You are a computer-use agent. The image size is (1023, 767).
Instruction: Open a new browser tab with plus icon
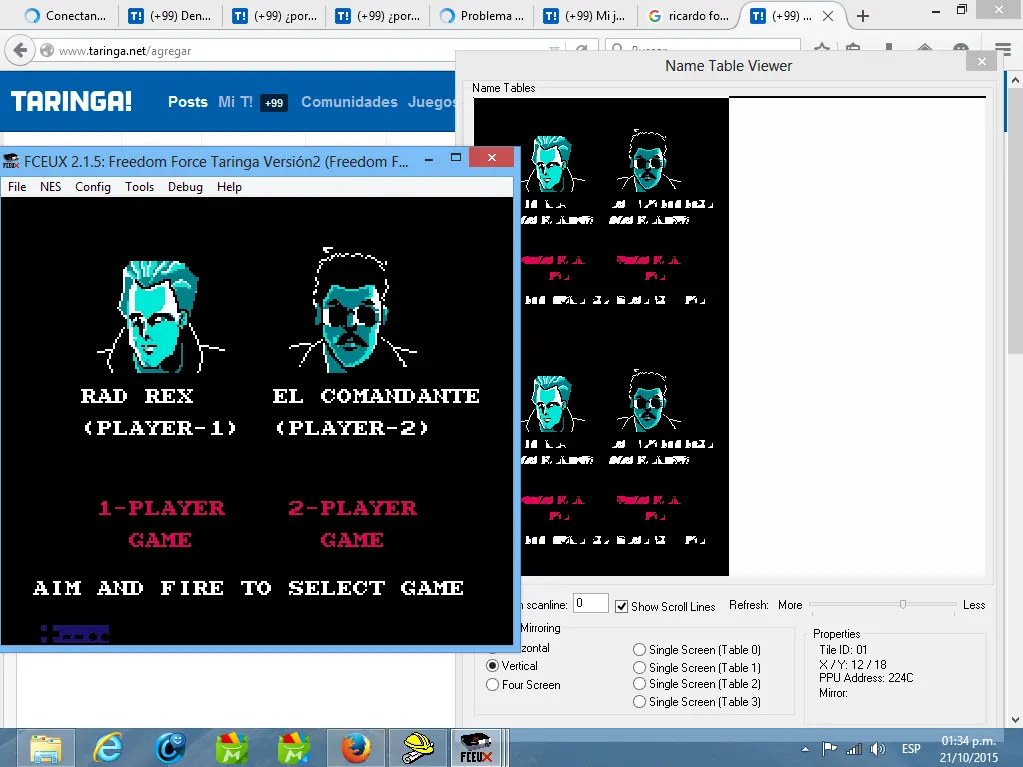(863, 16)
